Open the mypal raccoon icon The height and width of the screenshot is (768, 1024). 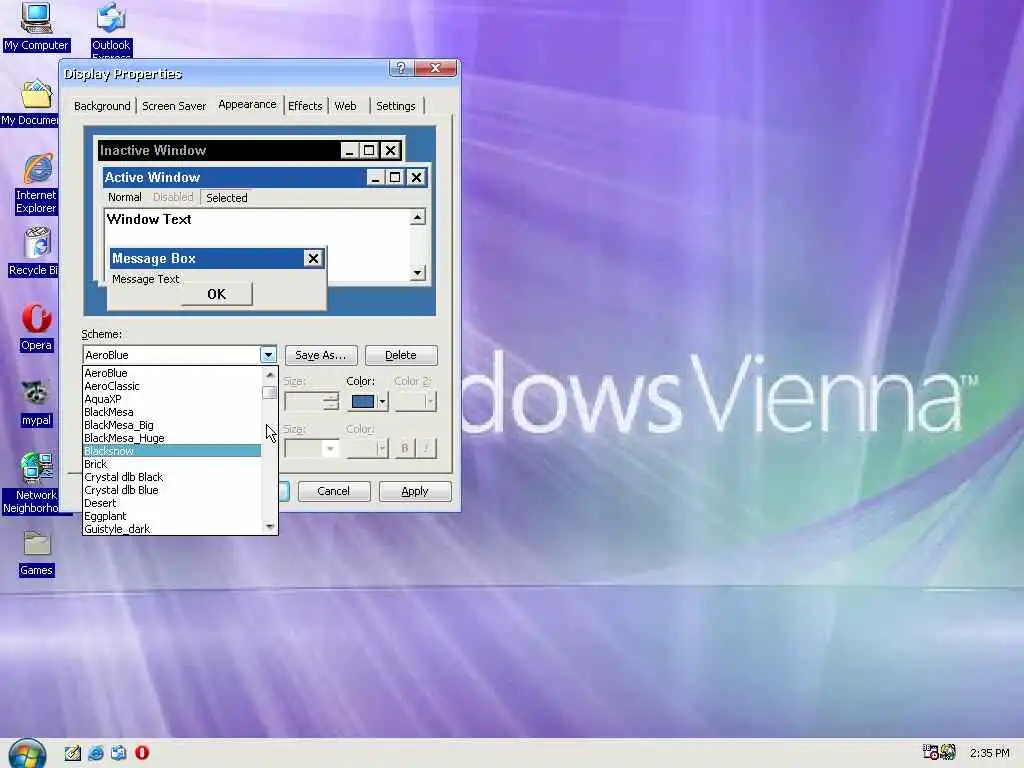pyautogui.click(x=36, y=394)
